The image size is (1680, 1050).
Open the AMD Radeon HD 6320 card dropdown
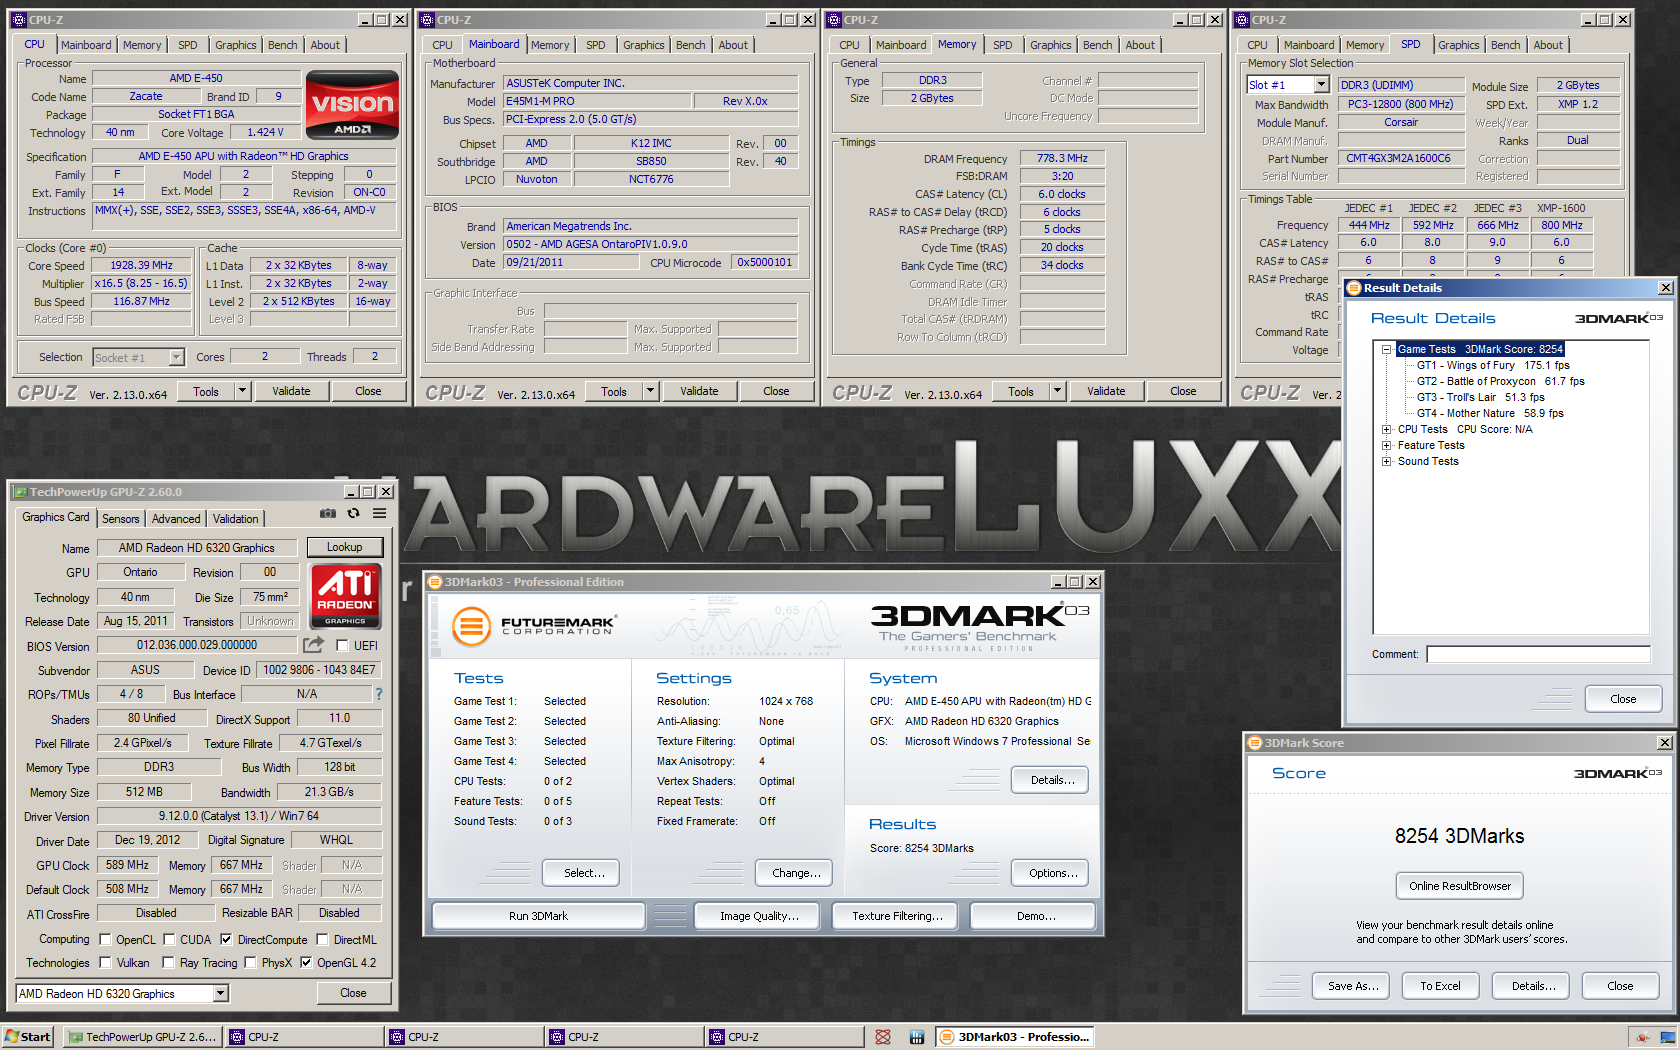pos(221,993)
